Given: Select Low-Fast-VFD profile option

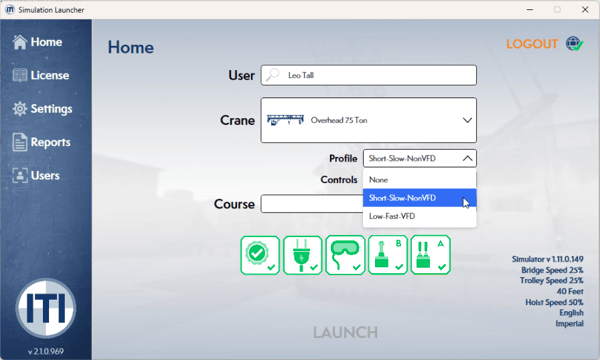Looking at the screenshot, I should point(420,216).
